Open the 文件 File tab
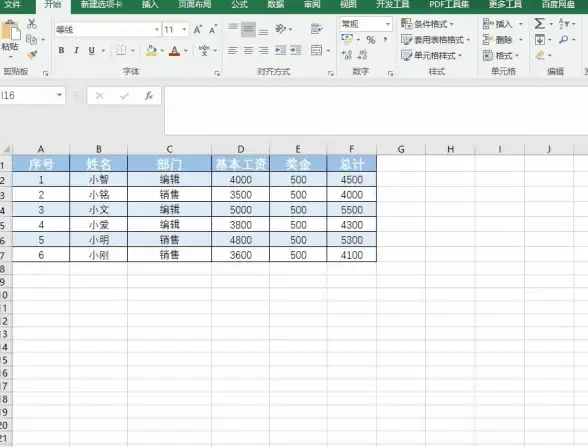The width and height of the screenshot is (588, 447). pyautogui.click(x=12, y=4)
